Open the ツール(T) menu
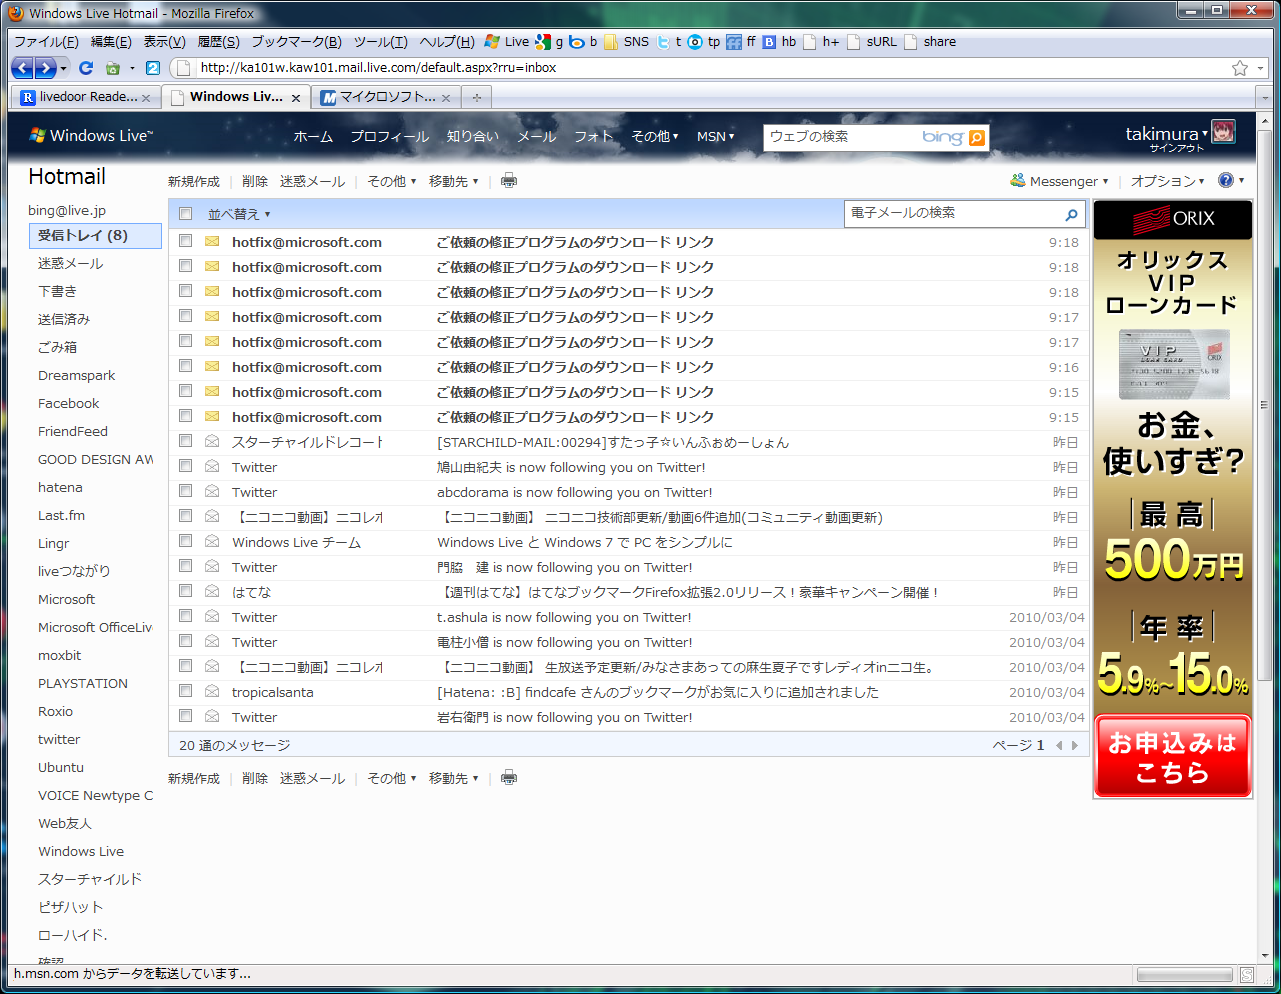Screen dimensions: 1281x994 pos(380,42)
